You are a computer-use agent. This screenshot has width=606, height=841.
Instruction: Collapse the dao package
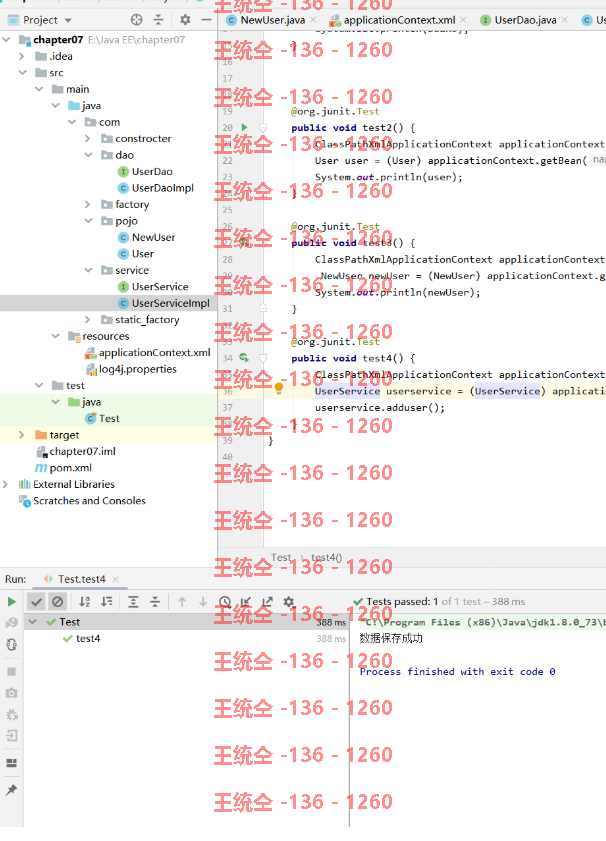[88, 155]
